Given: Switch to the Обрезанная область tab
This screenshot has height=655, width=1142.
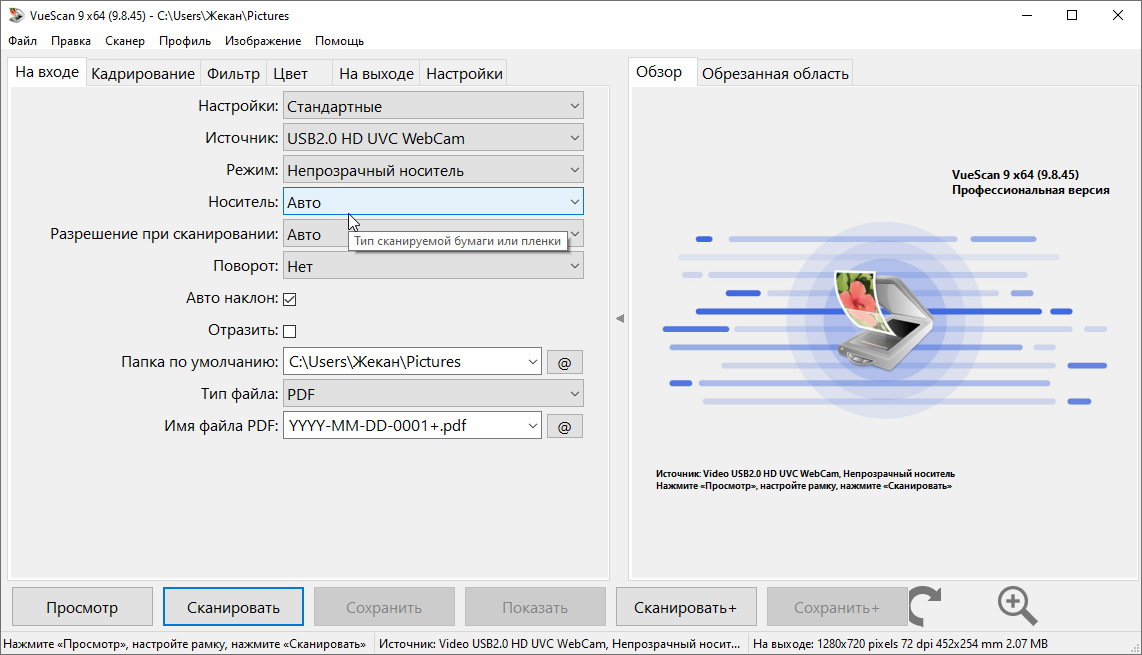Looking at the screenshot, I should [x=776, y=74].
